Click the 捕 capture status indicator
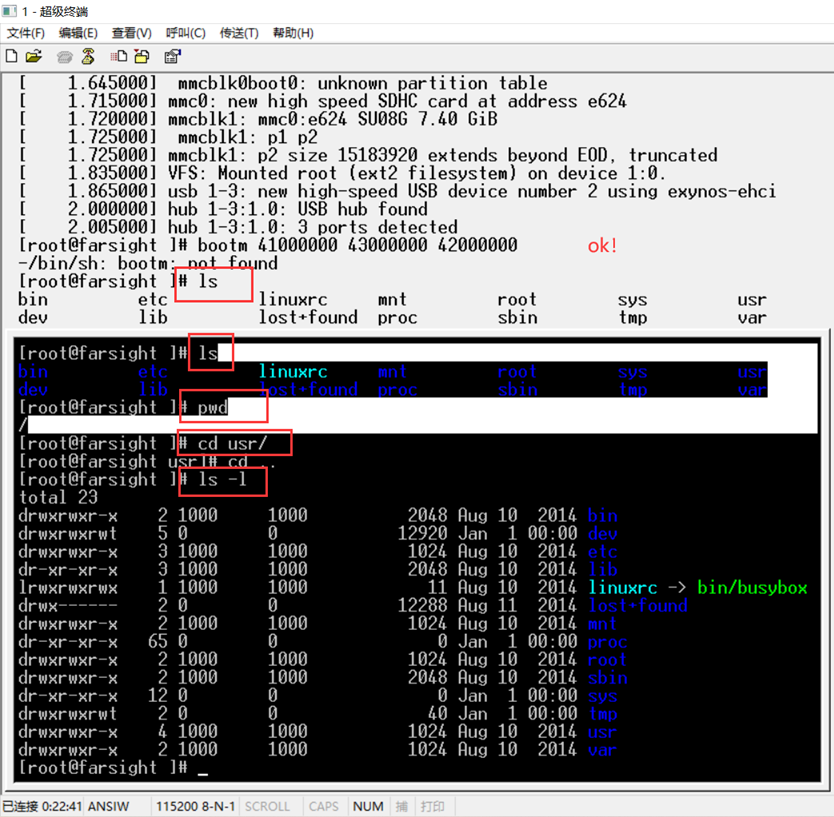Image resolution: width=834 pixels, height=817 pixels. click(x=402, y=806)
